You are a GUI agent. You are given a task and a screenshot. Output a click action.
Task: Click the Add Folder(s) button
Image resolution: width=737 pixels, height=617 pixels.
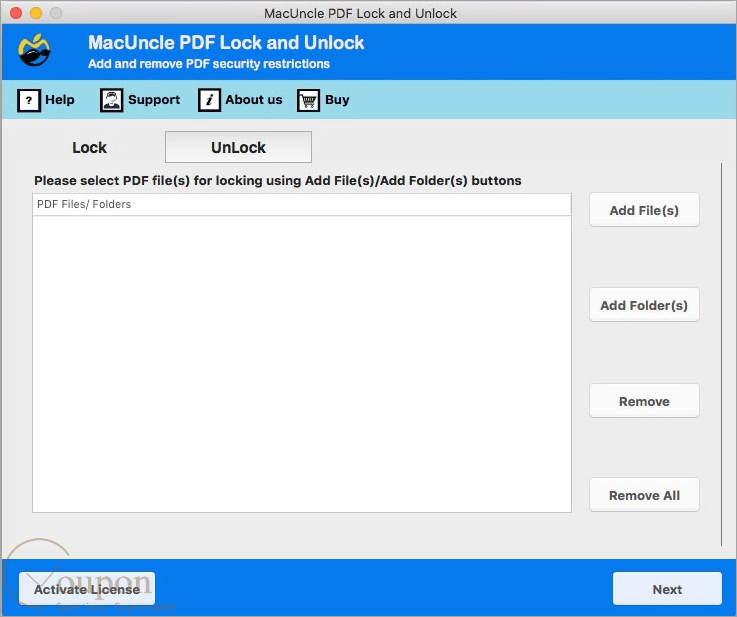pyautogui.click(x=644, y=305)
